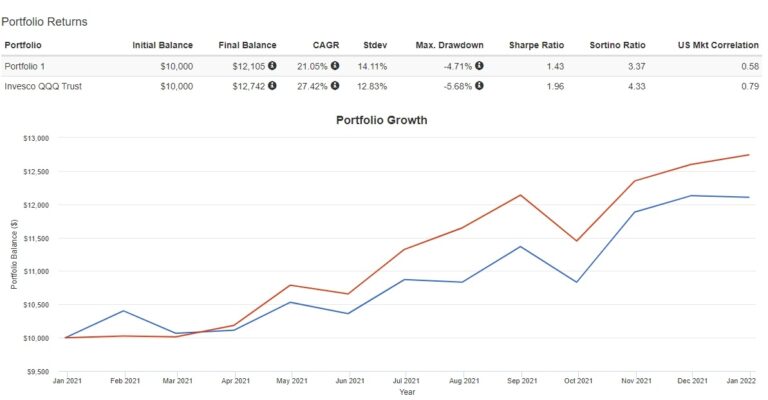768x400 pixels.
Task: Click orange line's Sep 2021 peak point
Action: pos(520,195)
